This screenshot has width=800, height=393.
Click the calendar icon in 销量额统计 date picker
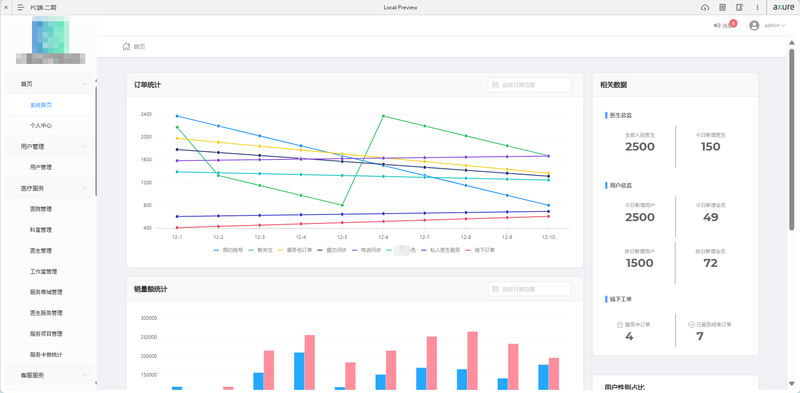495,289
